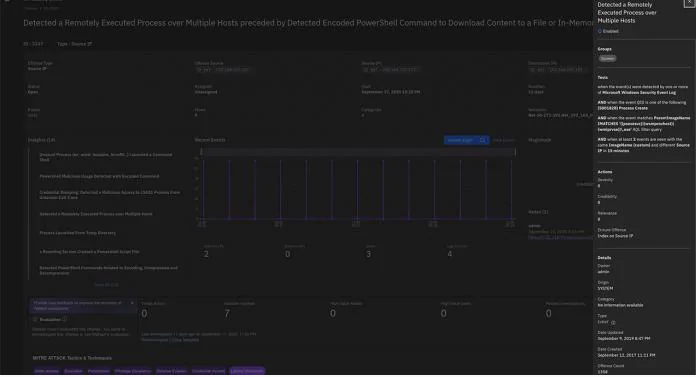Select the Defense Evasion tactic tag

tap(171, 371)
